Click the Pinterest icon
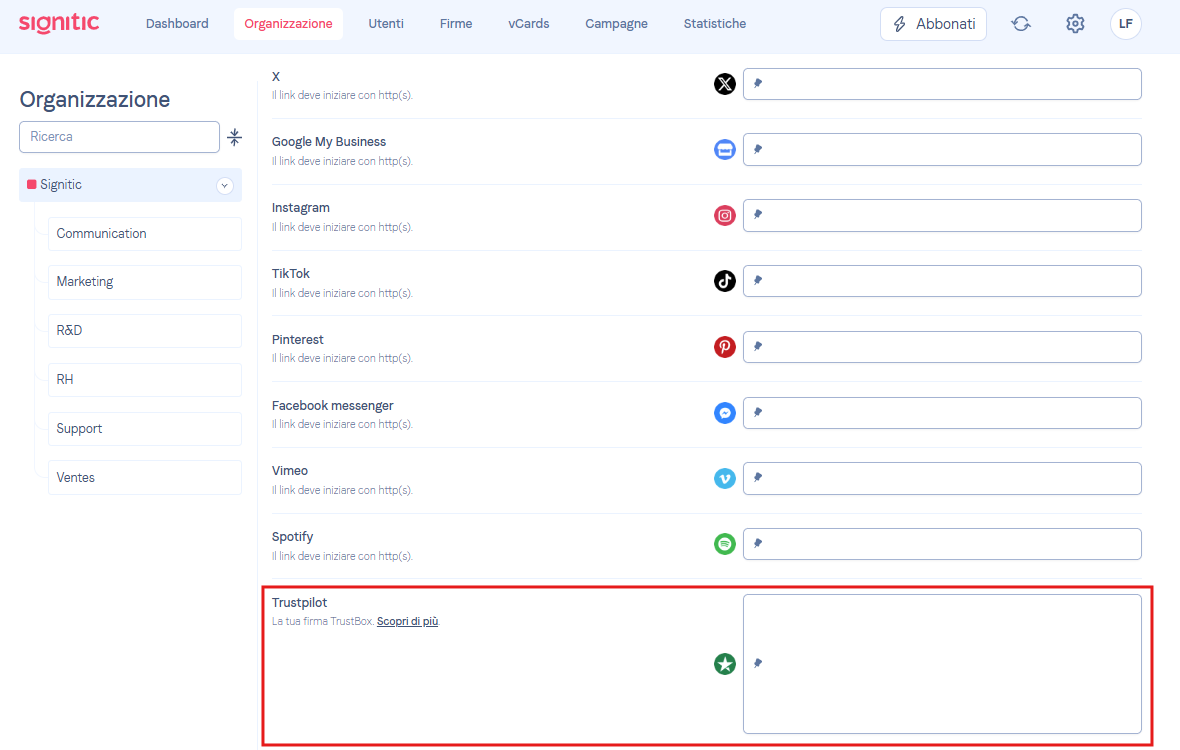This screenshot has height=750, width=1180. [724, 347]
